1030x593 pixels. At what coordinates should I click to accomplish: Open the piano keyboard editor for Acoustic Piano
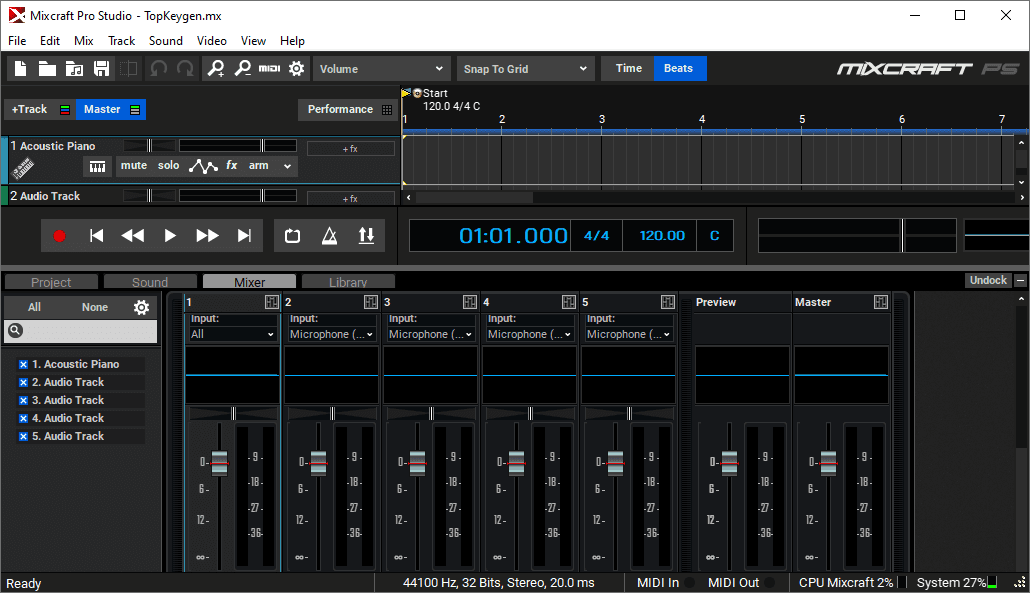click(x=97, y=166)
